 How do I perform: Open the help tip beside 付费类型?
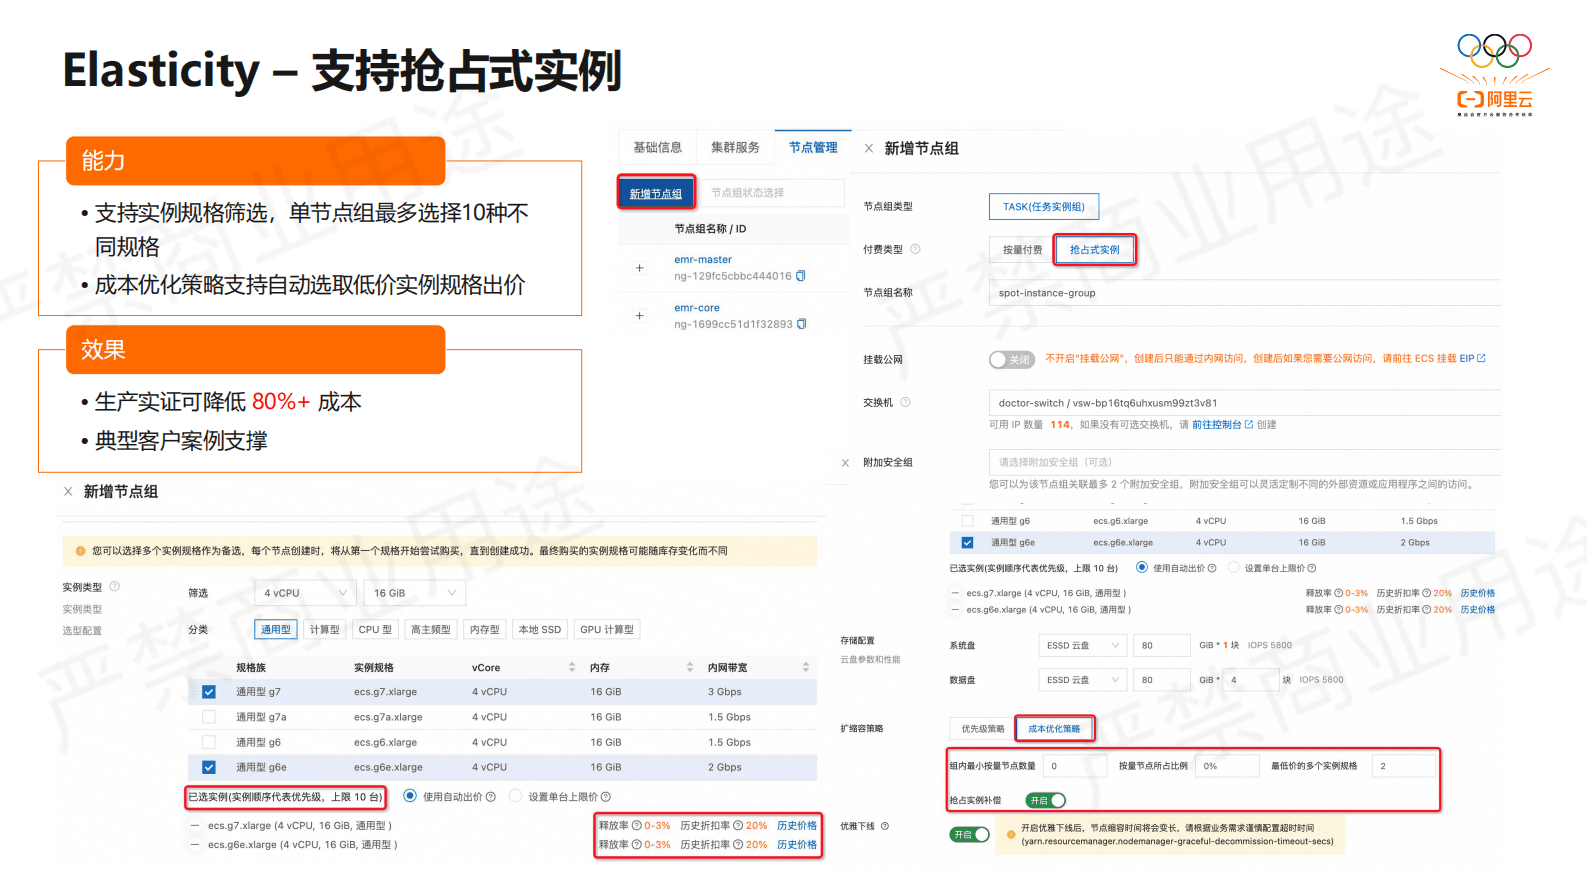pyautogui.click(x=915, y=249)
